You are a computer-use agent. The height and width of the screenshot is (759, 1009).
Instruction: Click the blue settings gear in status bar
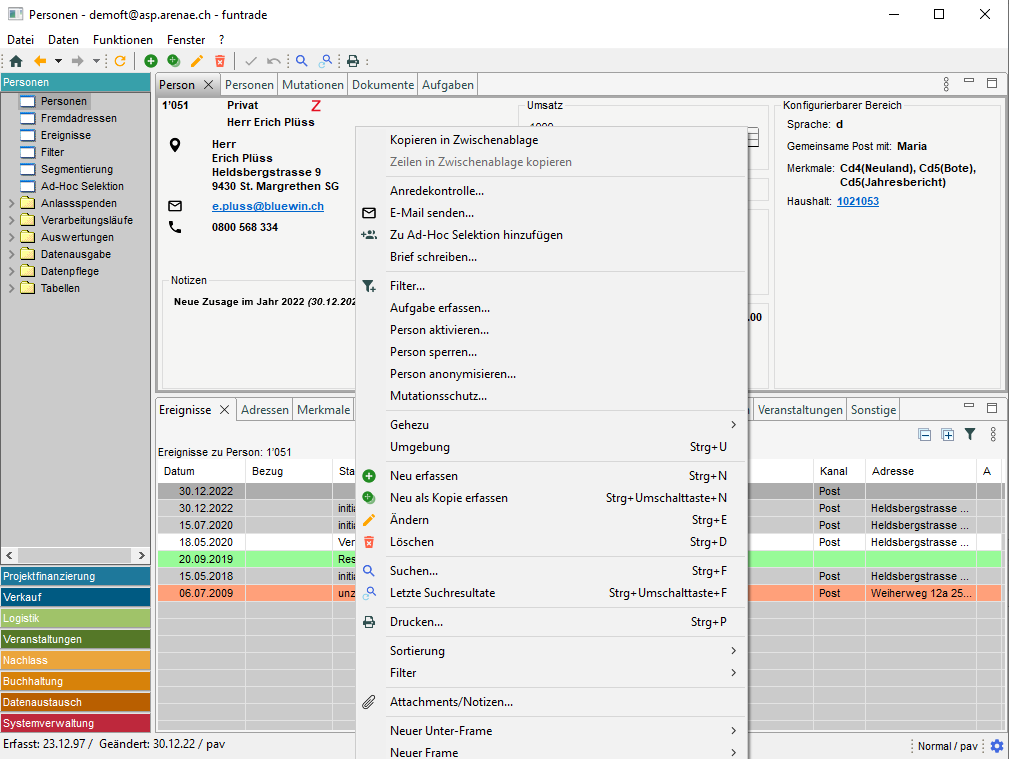click(x=996, y=746)
